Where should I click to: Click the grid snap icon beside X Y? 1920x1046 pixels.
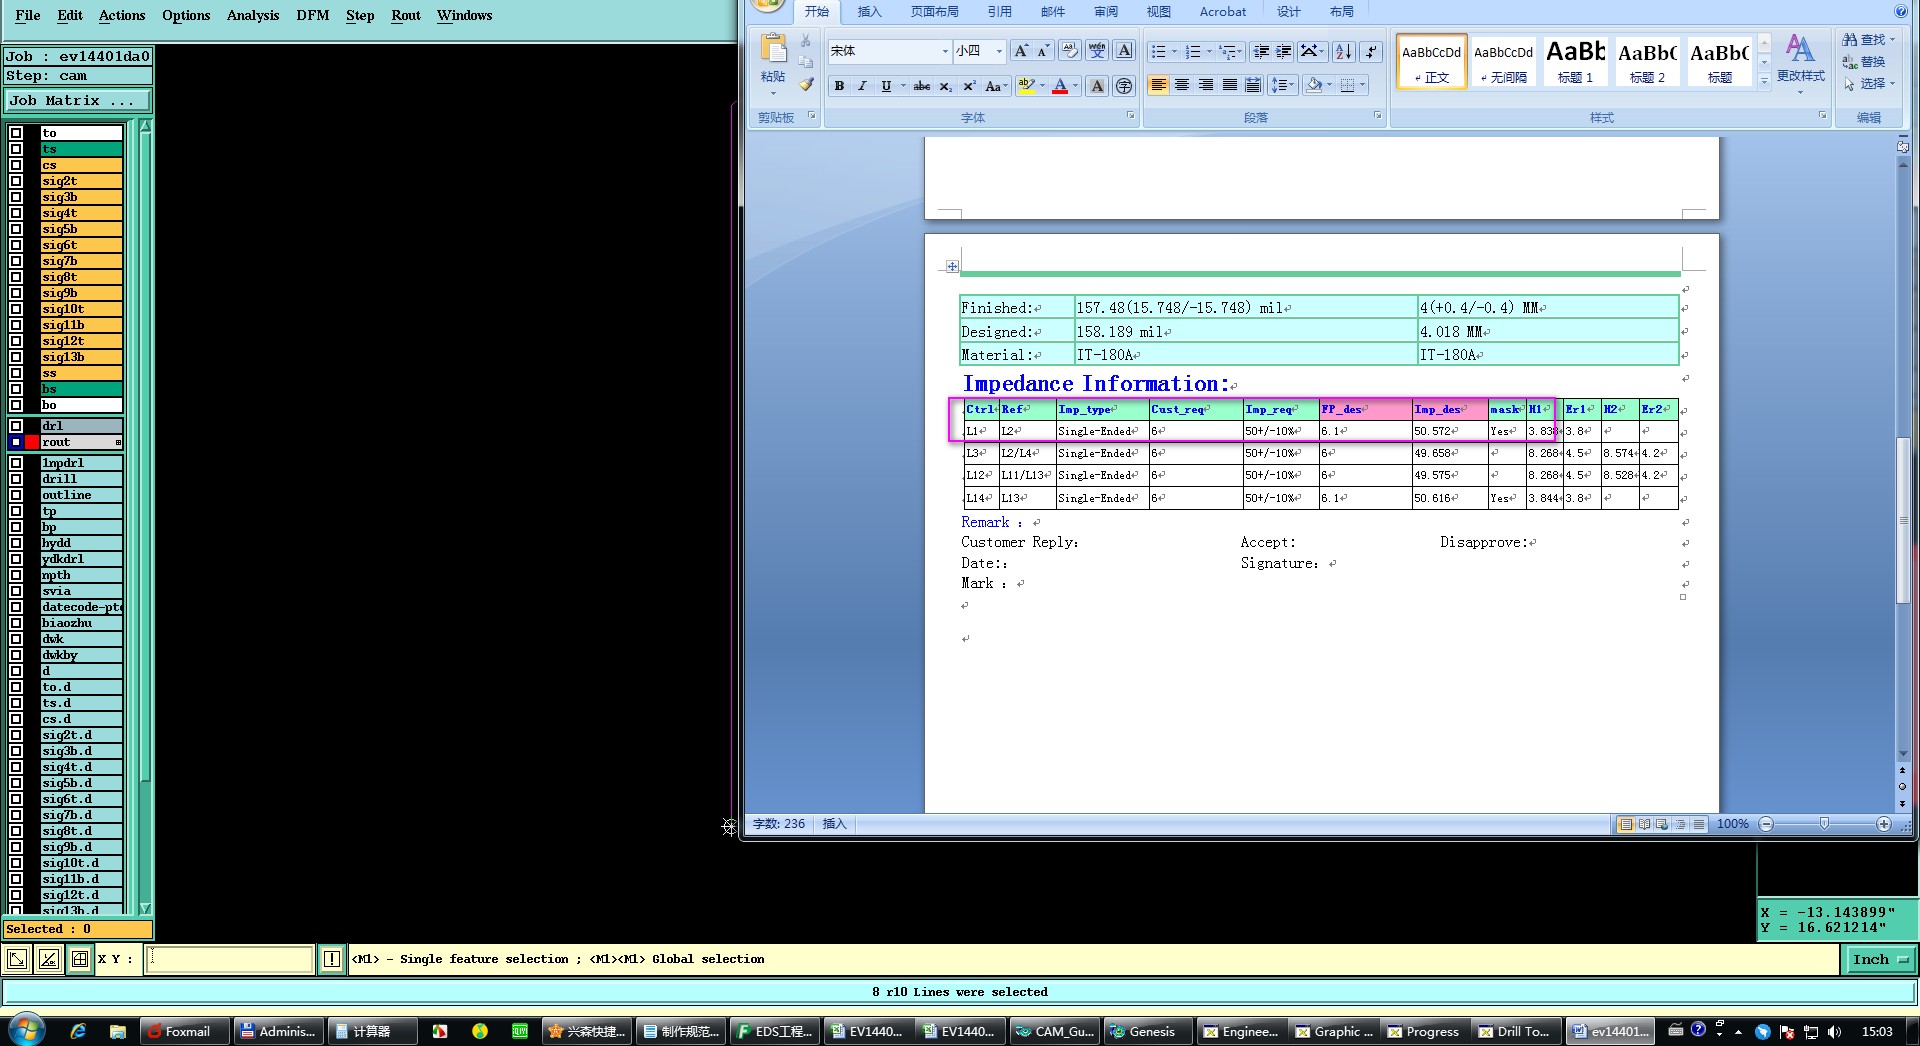(x=80, y=960)
